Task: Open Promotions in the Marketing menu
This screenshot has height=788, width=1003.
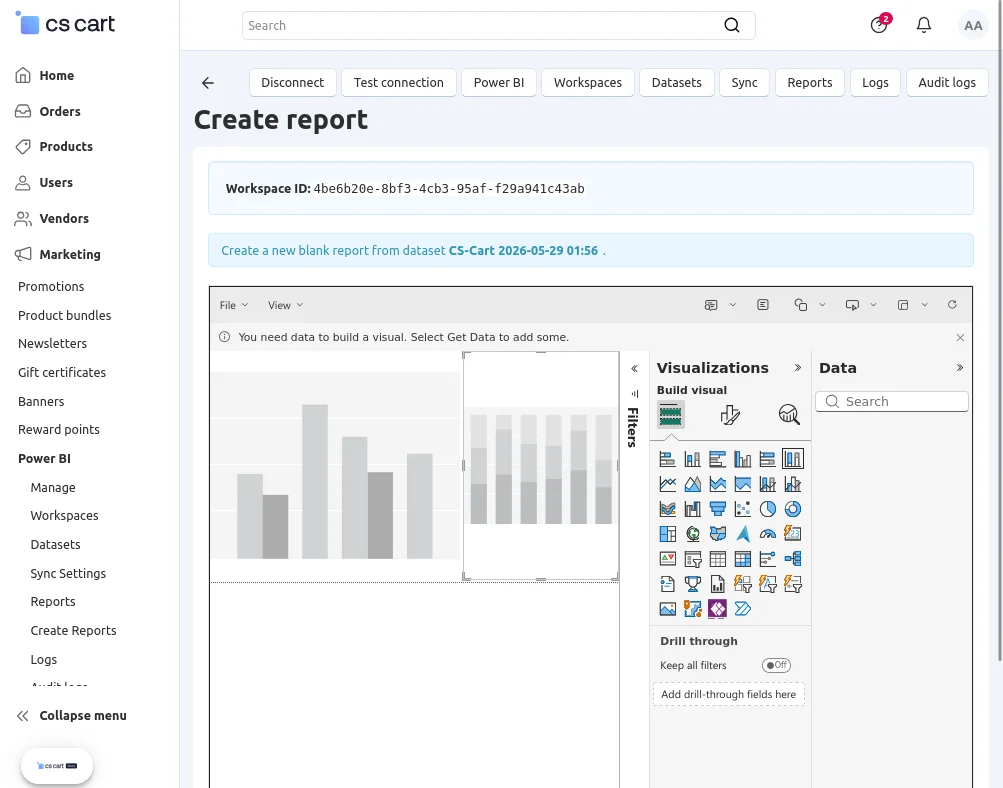Action: 51,287
